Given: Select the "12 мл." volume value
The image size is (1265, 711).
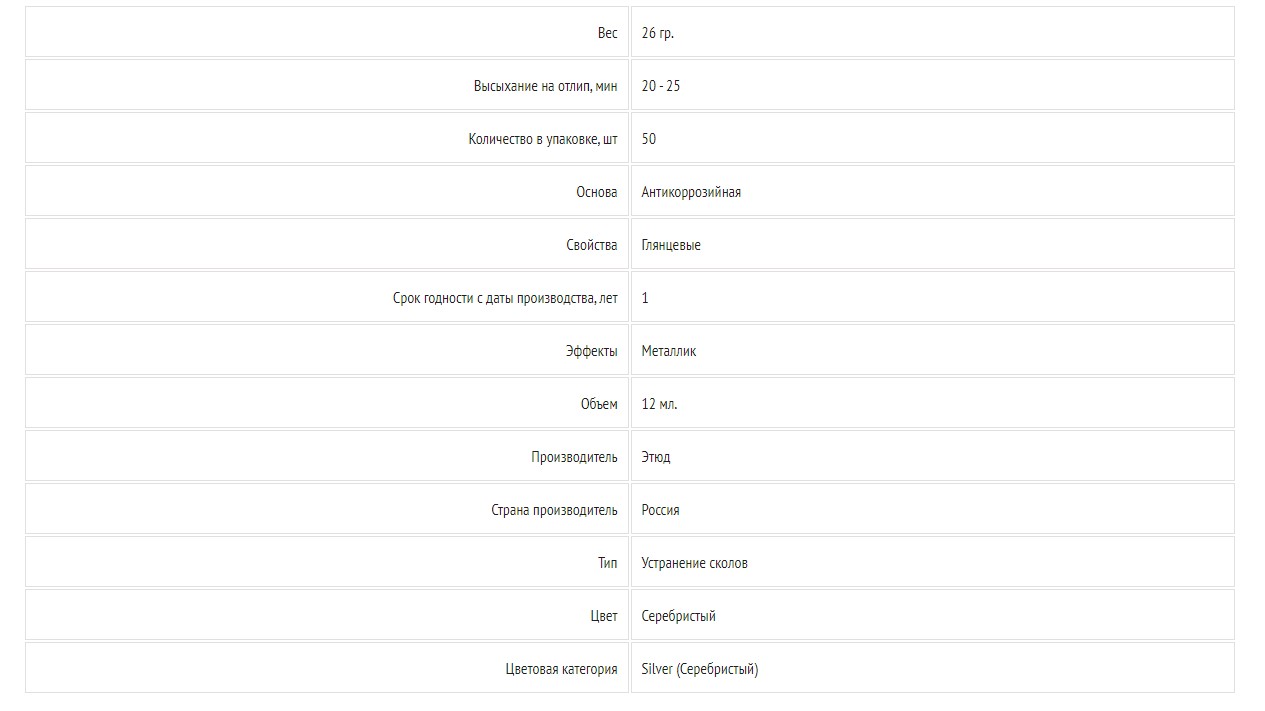Looking at the screenshot, I should 659,404.
